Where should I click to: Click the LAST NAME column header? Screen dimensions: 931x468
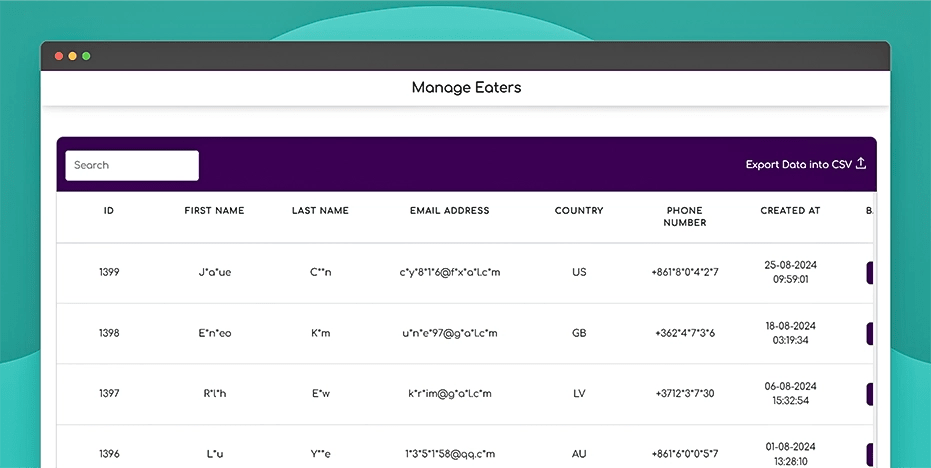point(320,210)
